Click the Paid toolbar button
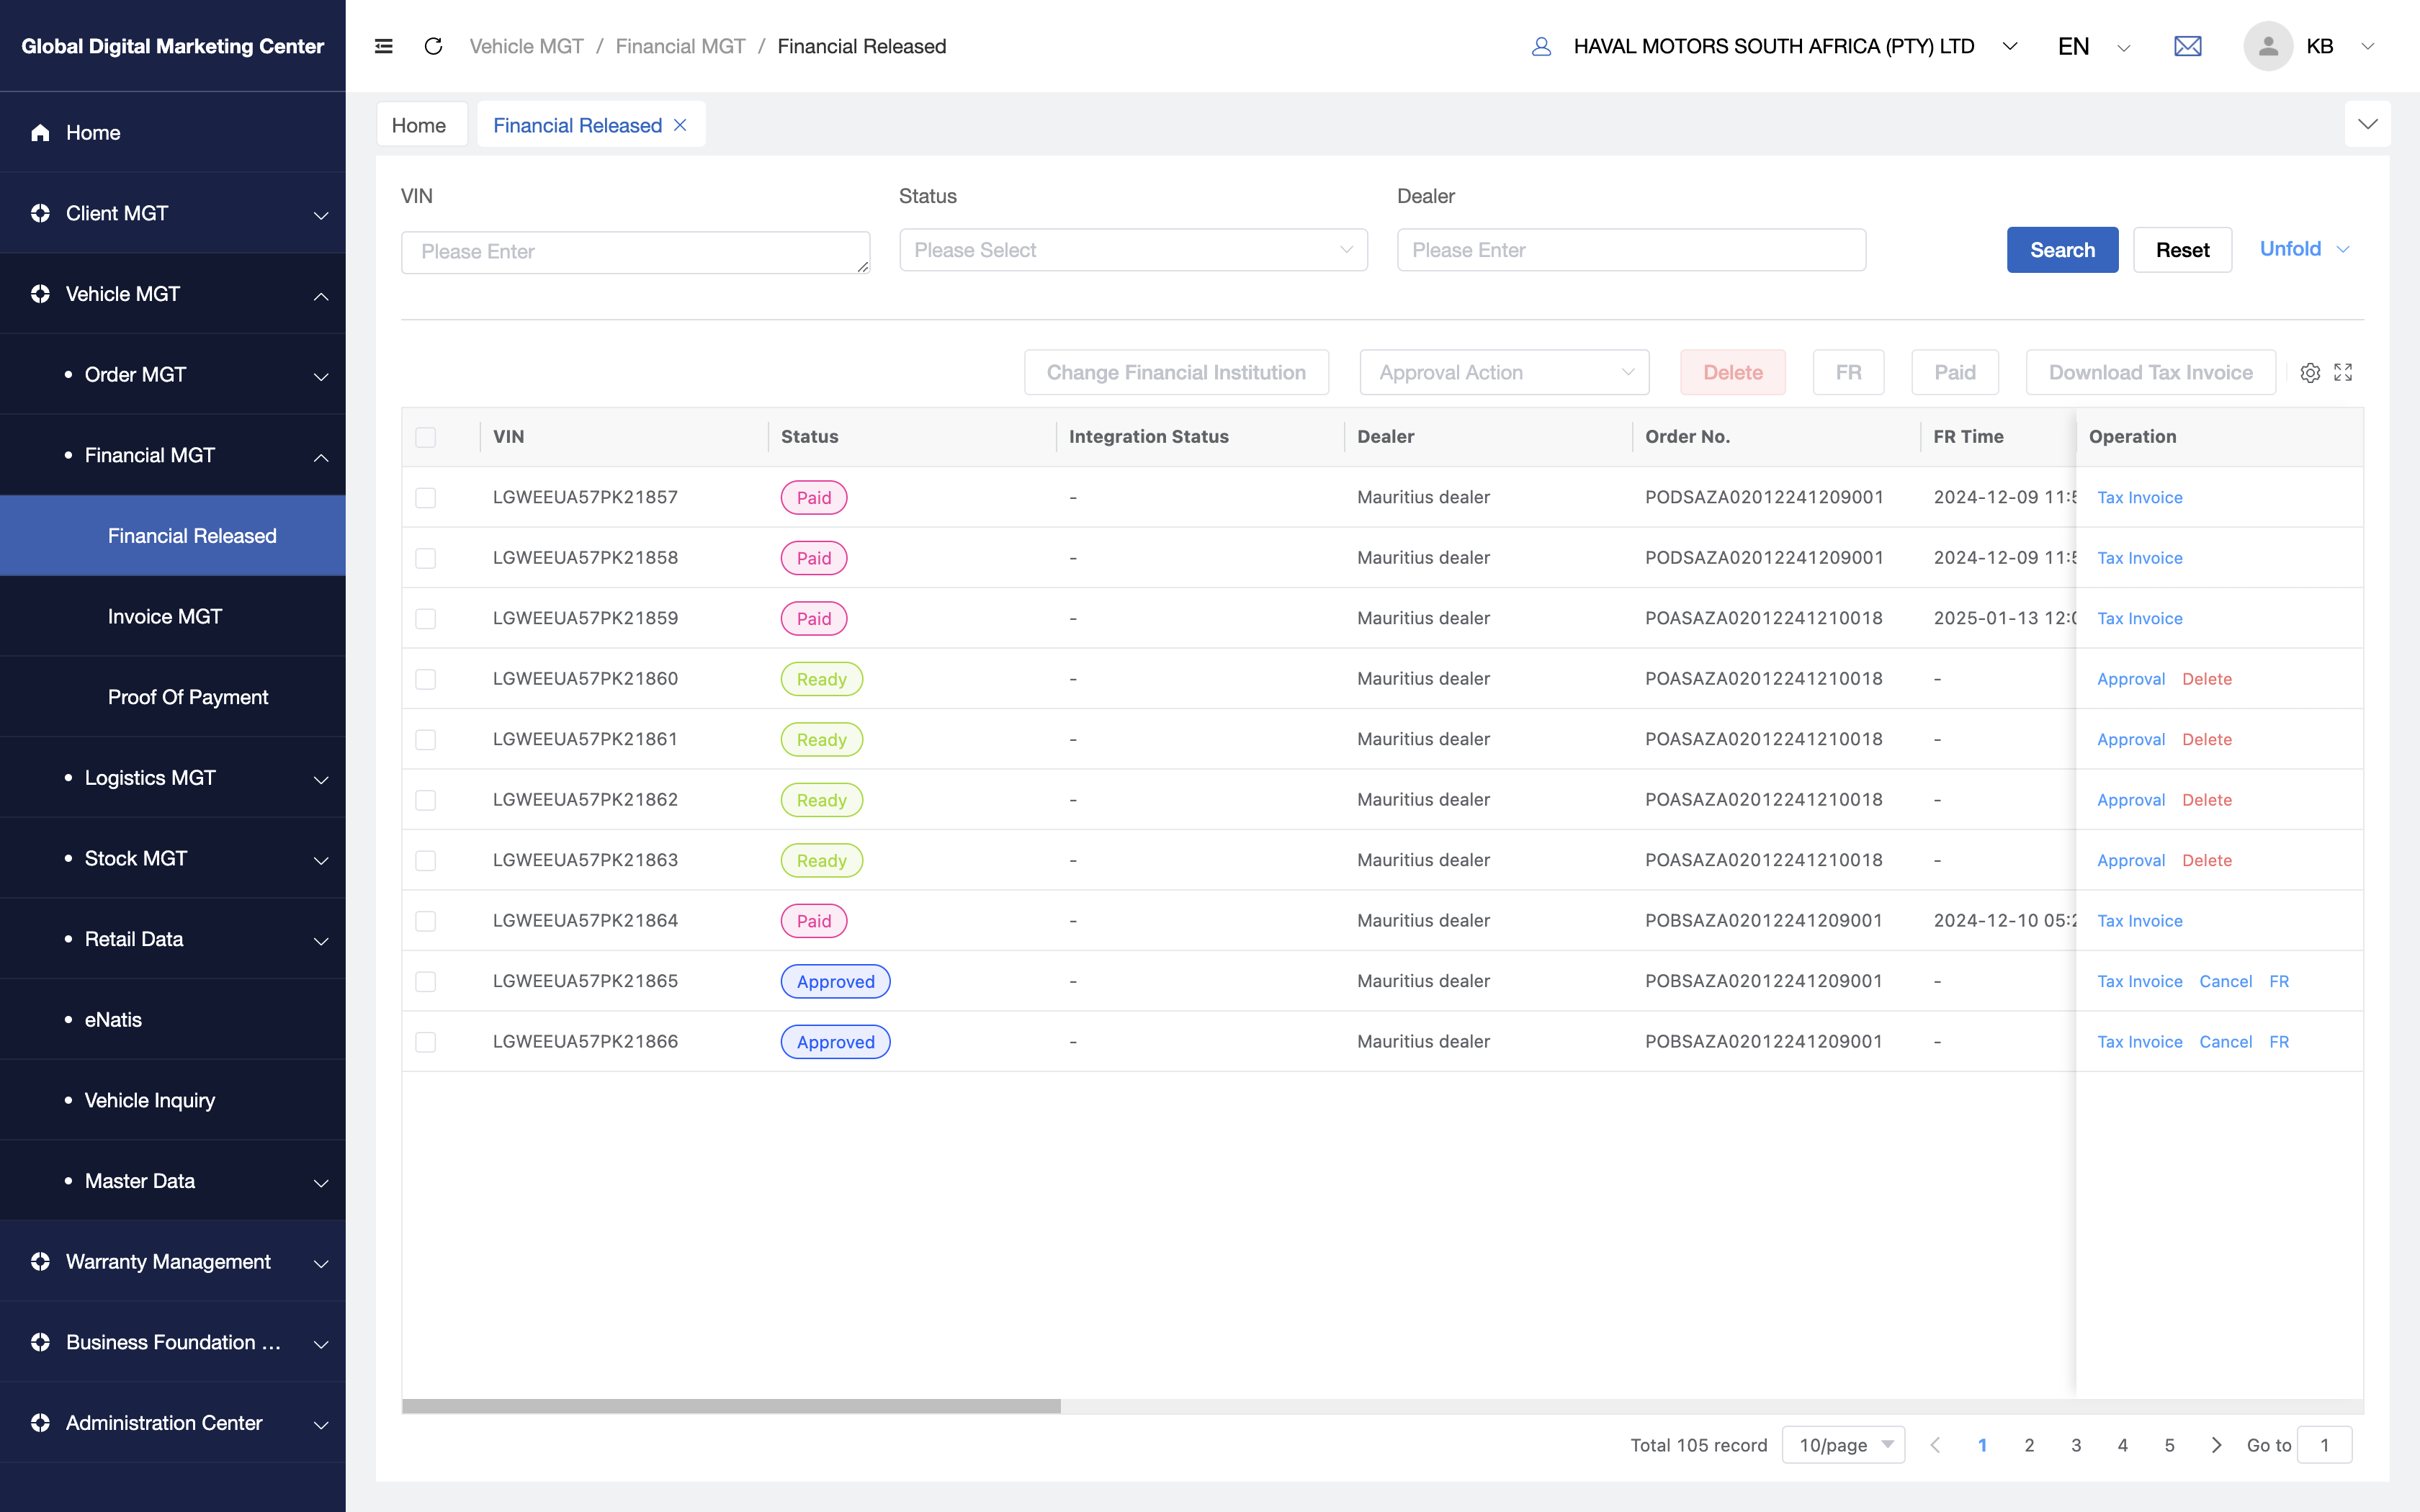2420x1512 pixels. point(1954,372)
